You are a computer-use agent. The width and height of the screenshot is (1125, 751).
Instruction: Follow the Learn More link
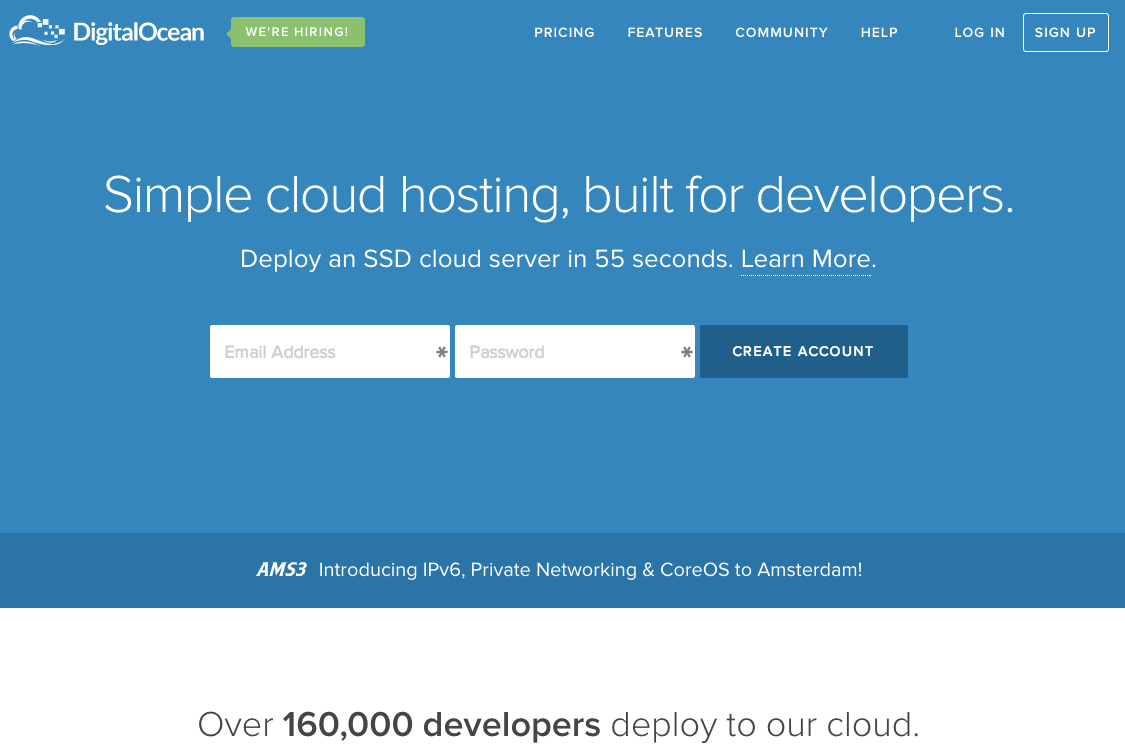tap(805, 259)
